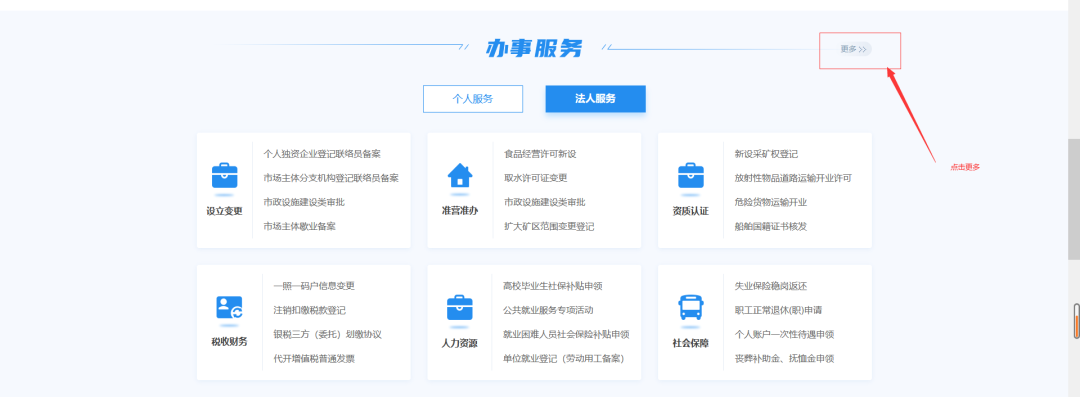The height and width of the screenshot is (397, 1080).
Task: Click the 税收财务 person icon
Action: tap(229, 307)
